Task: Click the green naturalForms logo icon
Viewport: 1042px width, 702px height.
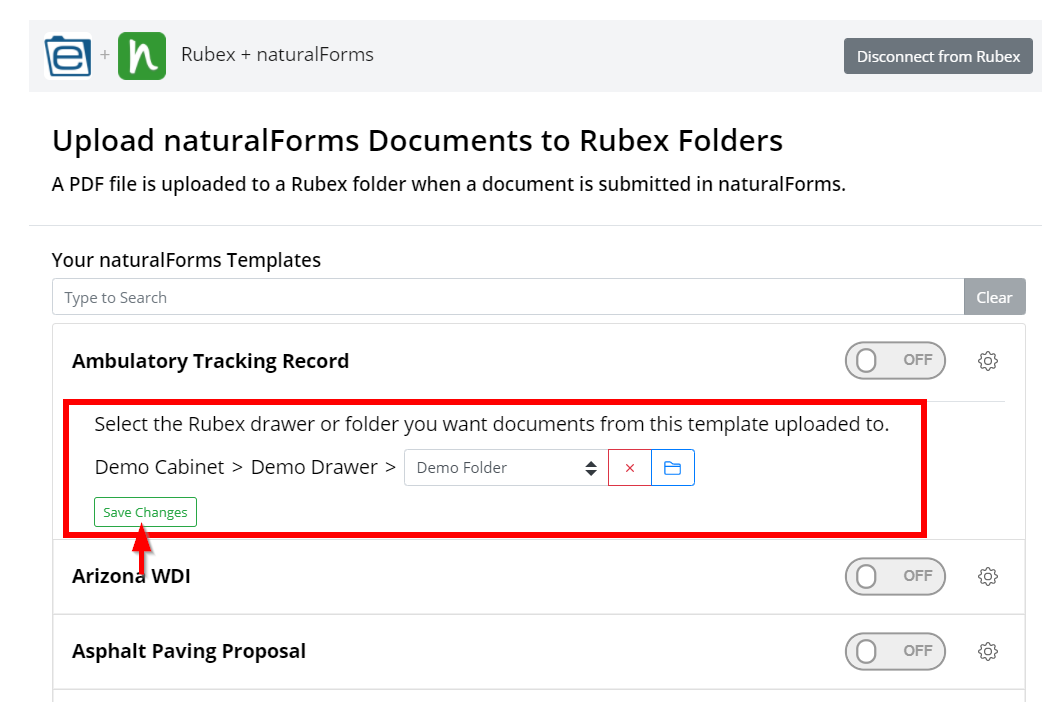Action: (x=142, y=56)
